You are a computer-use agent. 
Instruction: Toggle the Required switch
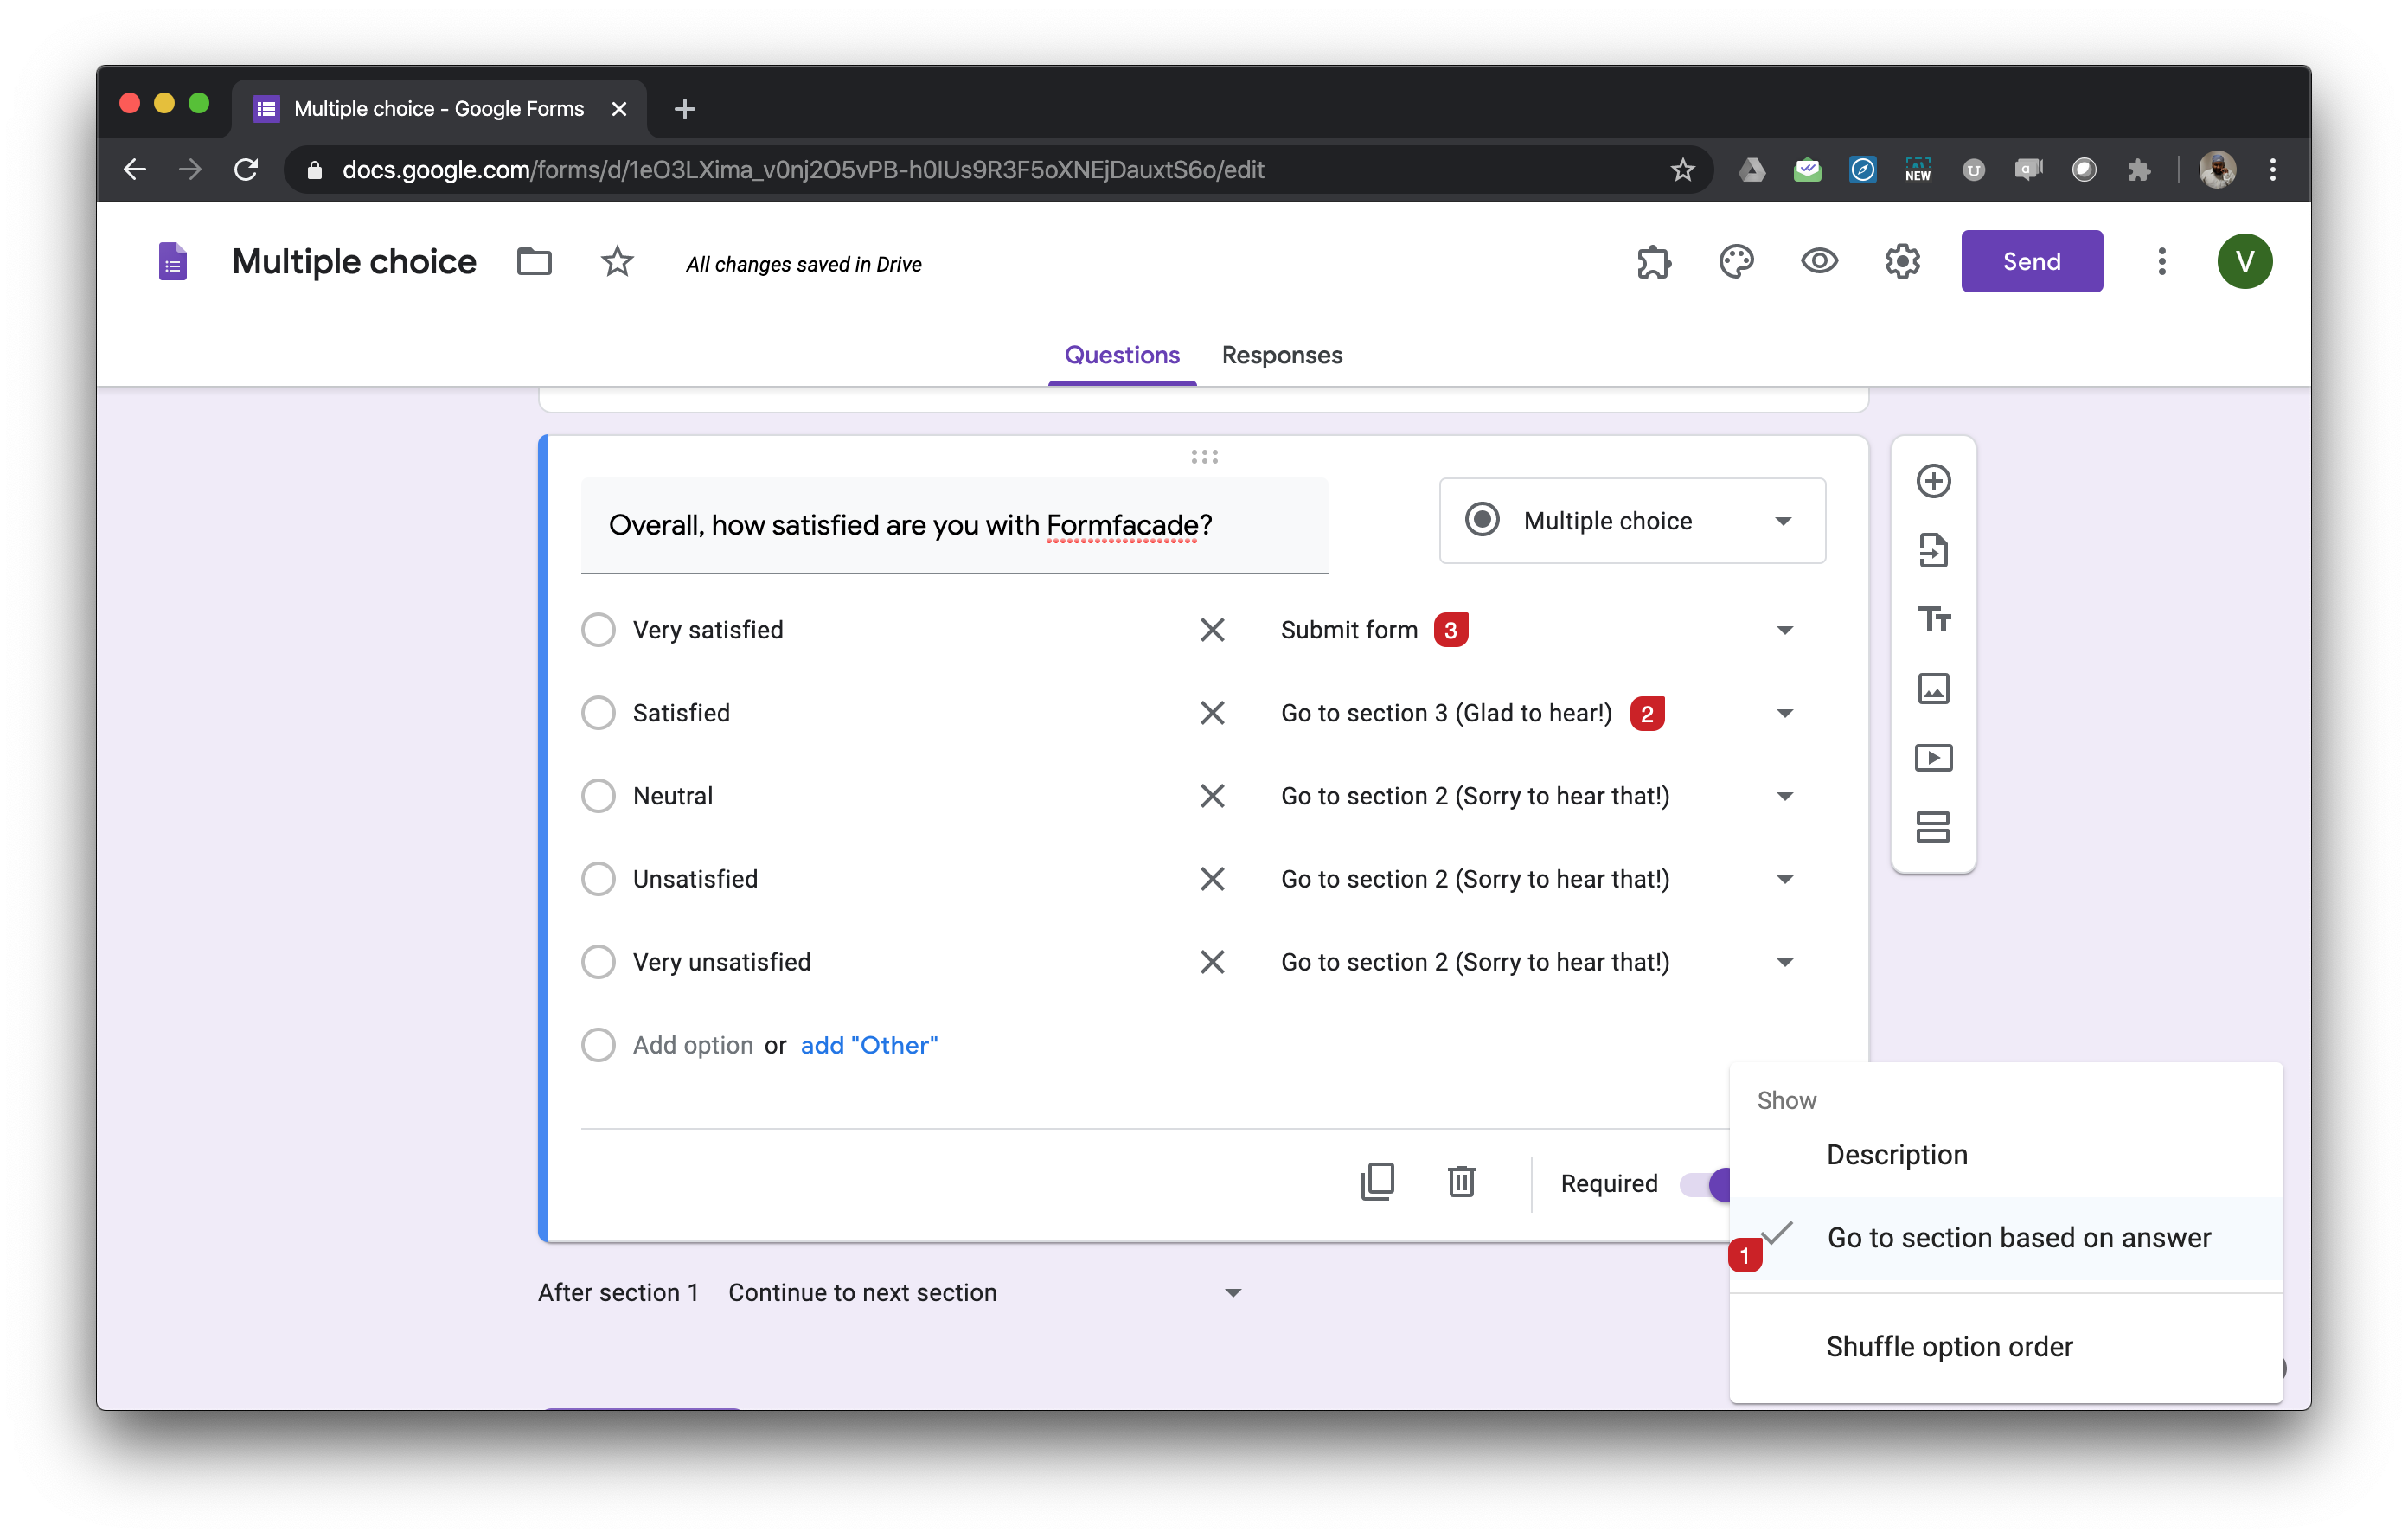tap(1704, 1184)
